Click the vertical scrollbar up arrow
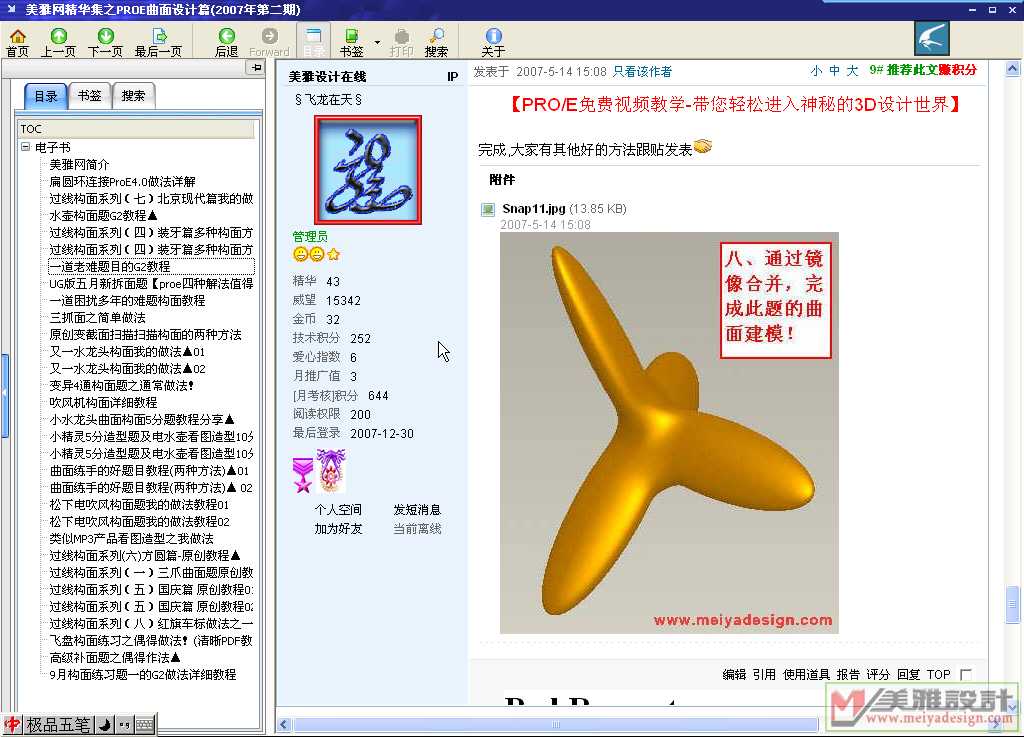Viewport: 1024px width, 737px height. 1012,68
